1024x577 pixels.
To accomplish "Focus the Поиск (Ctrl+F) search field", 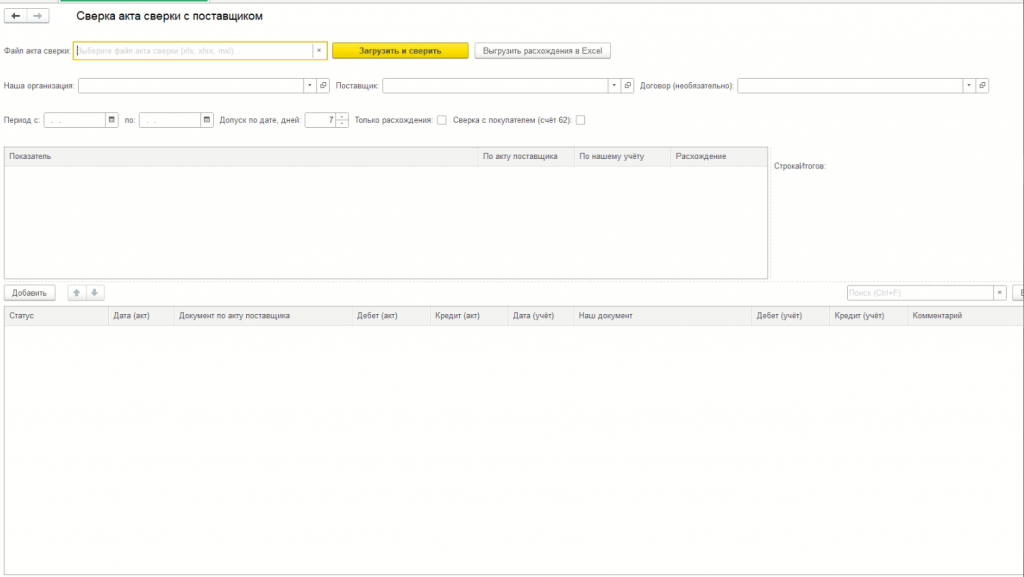I will click(x=920, y=293).
